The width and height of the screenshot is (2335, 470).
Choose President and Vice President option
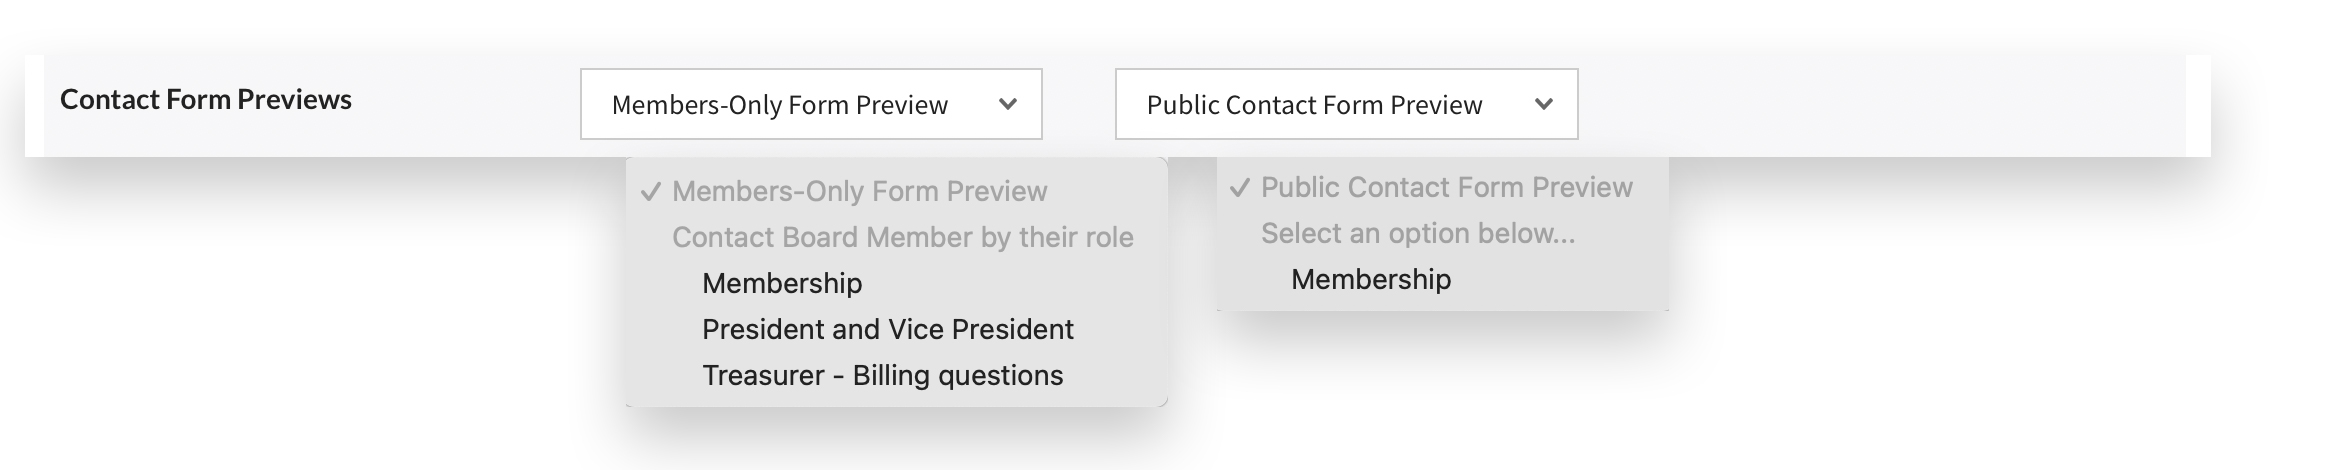click(887, 329)
